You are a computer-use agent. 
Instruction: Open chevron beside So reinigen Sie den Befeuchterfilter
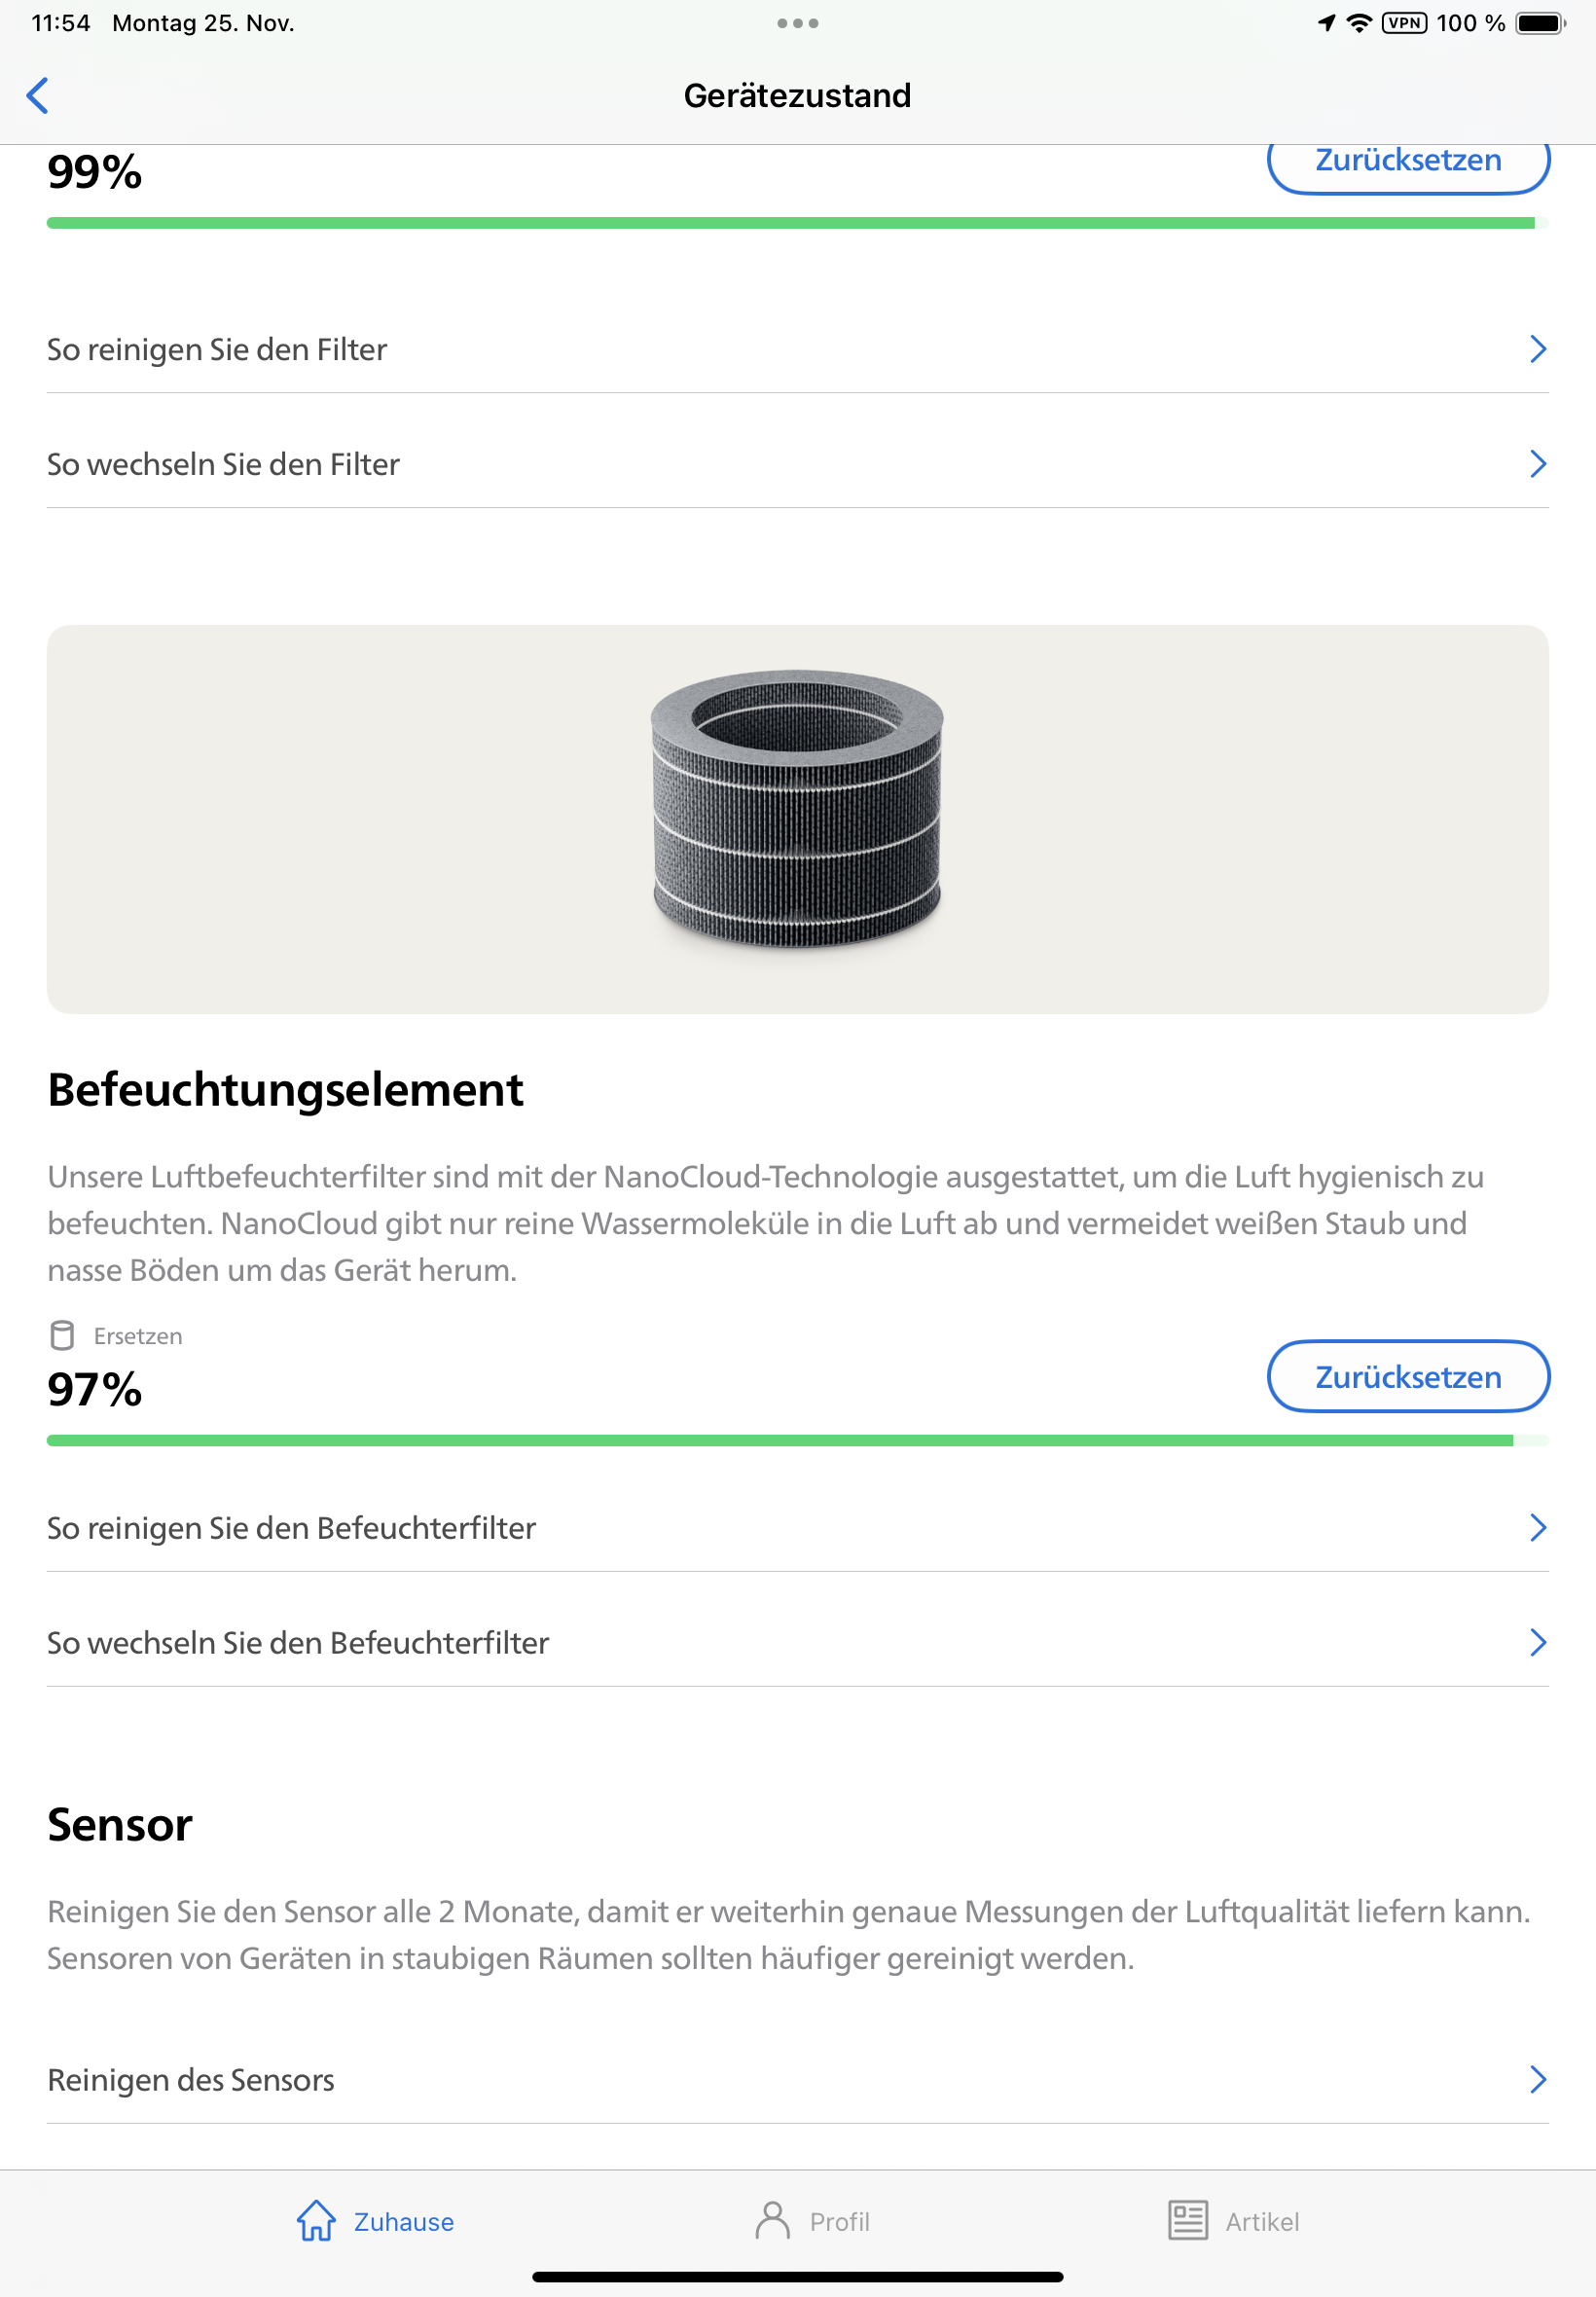[x=1537, y=1528]
